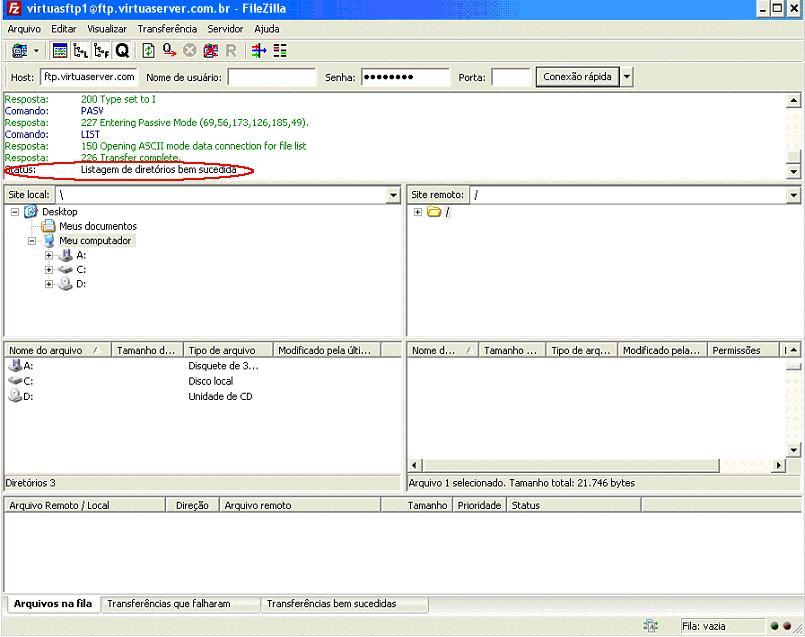The width and height of the screenshot is (805, 637).
Task: Sort local files by Modificado column
Action: coord(328,350)
